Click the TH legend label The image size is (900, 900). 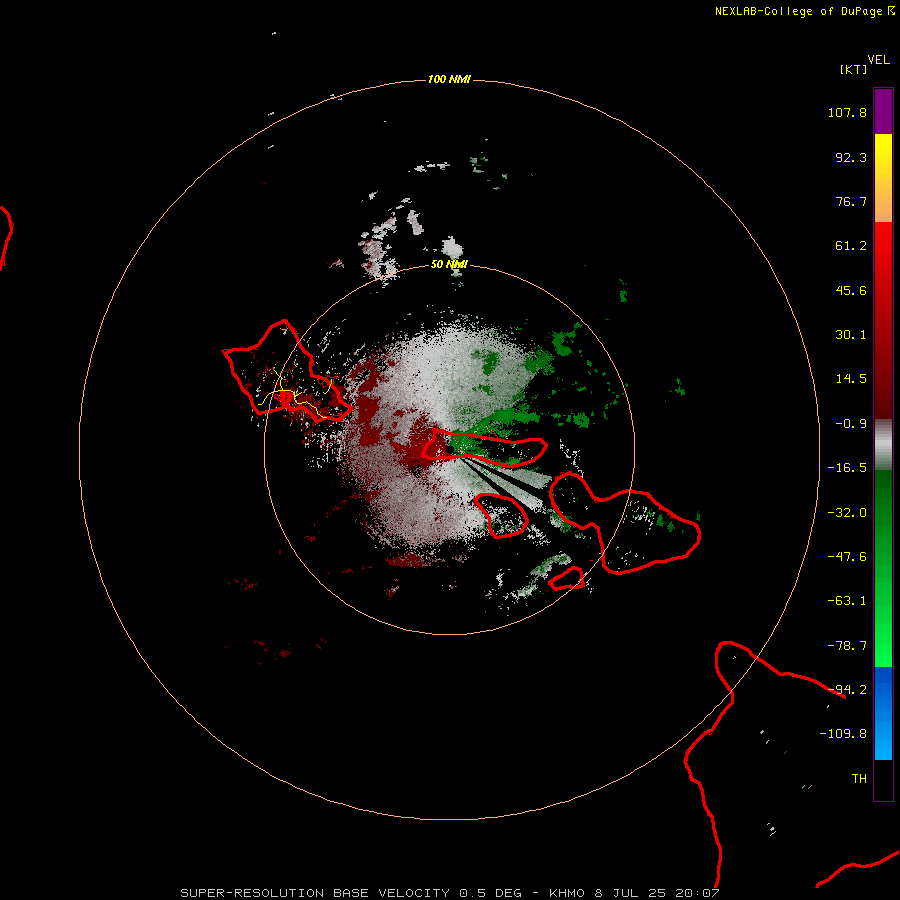pos(859,779)
